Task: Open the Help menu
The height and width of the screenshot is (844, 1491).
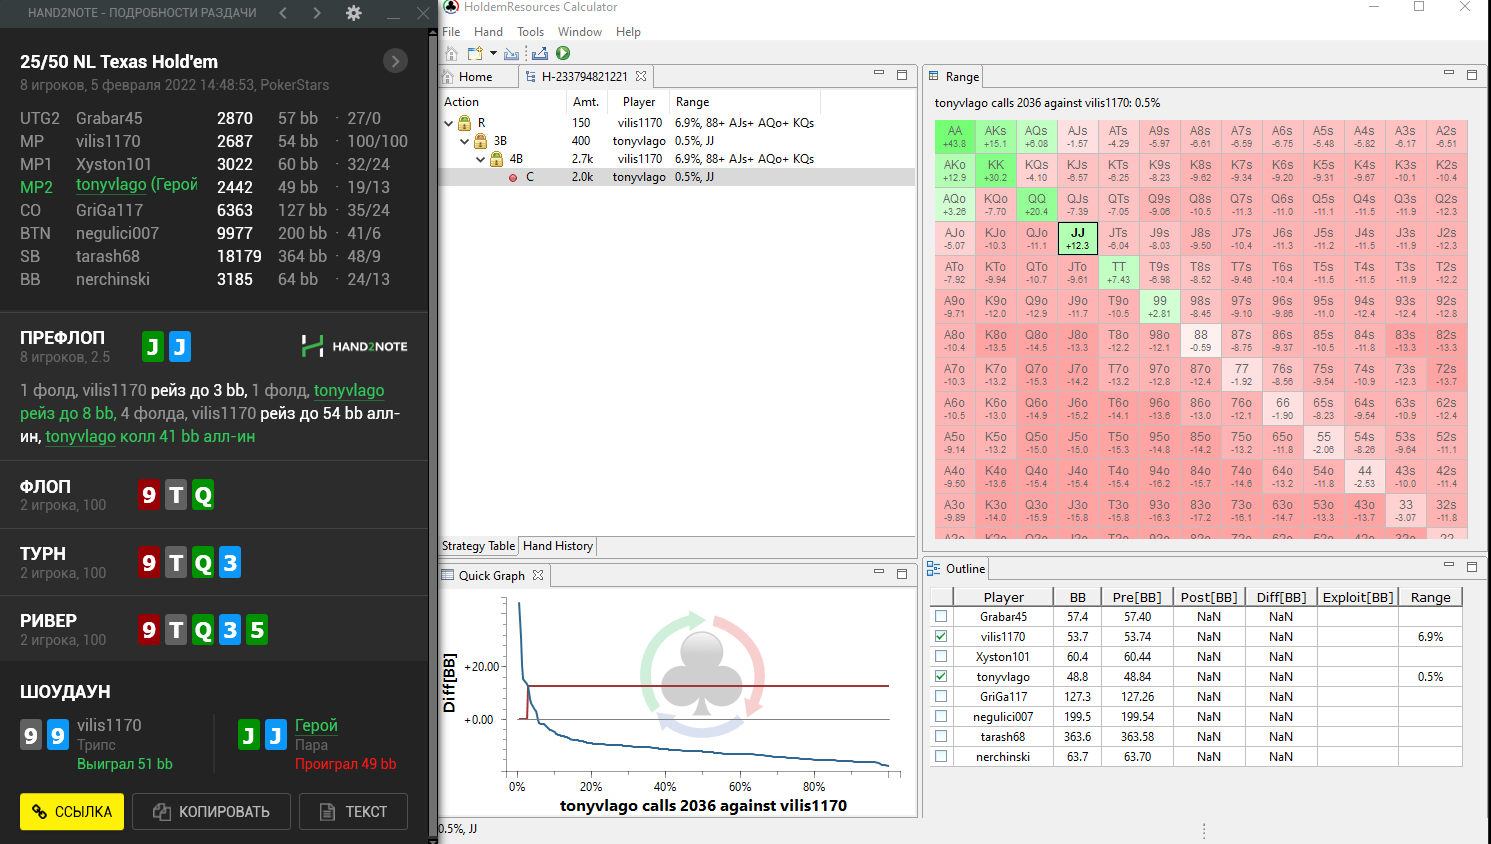Action: (x=628, y=32)
